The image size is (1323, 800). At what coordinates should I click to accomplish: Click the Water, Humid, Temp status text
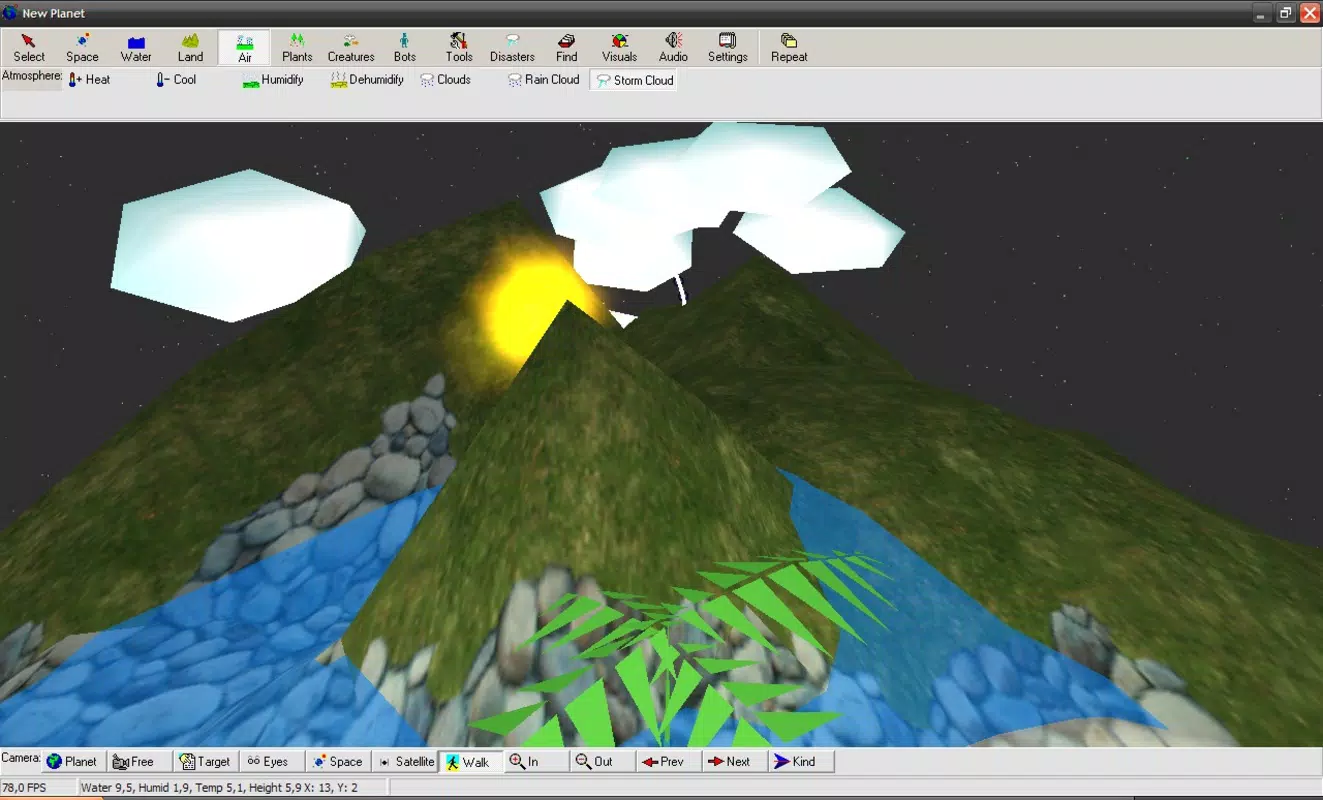pos(219,788)
